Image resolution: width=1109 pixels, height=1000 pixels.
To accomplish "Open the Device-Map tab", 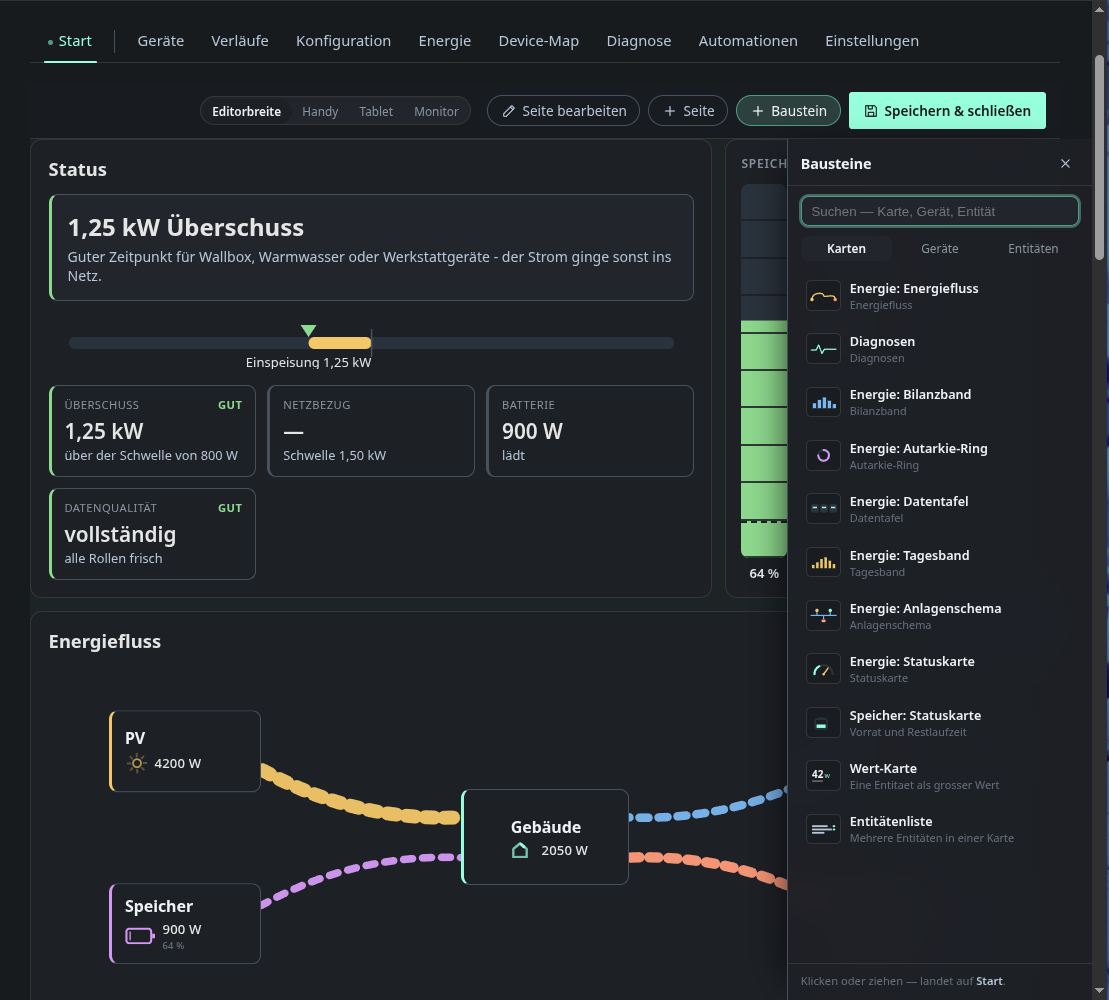I will pos(539,41).
